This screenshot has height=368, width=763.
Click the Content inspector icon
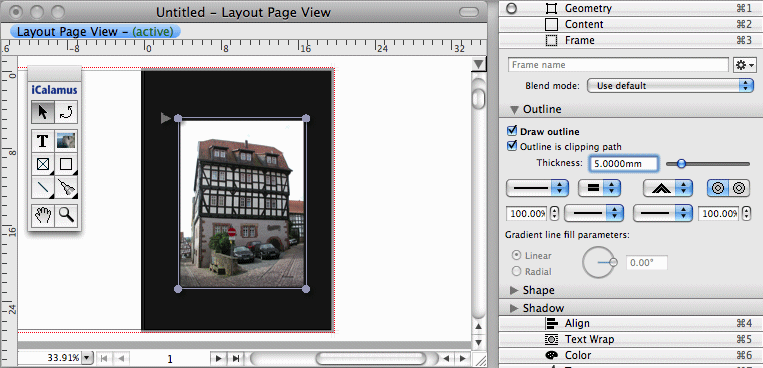[551, 24]
